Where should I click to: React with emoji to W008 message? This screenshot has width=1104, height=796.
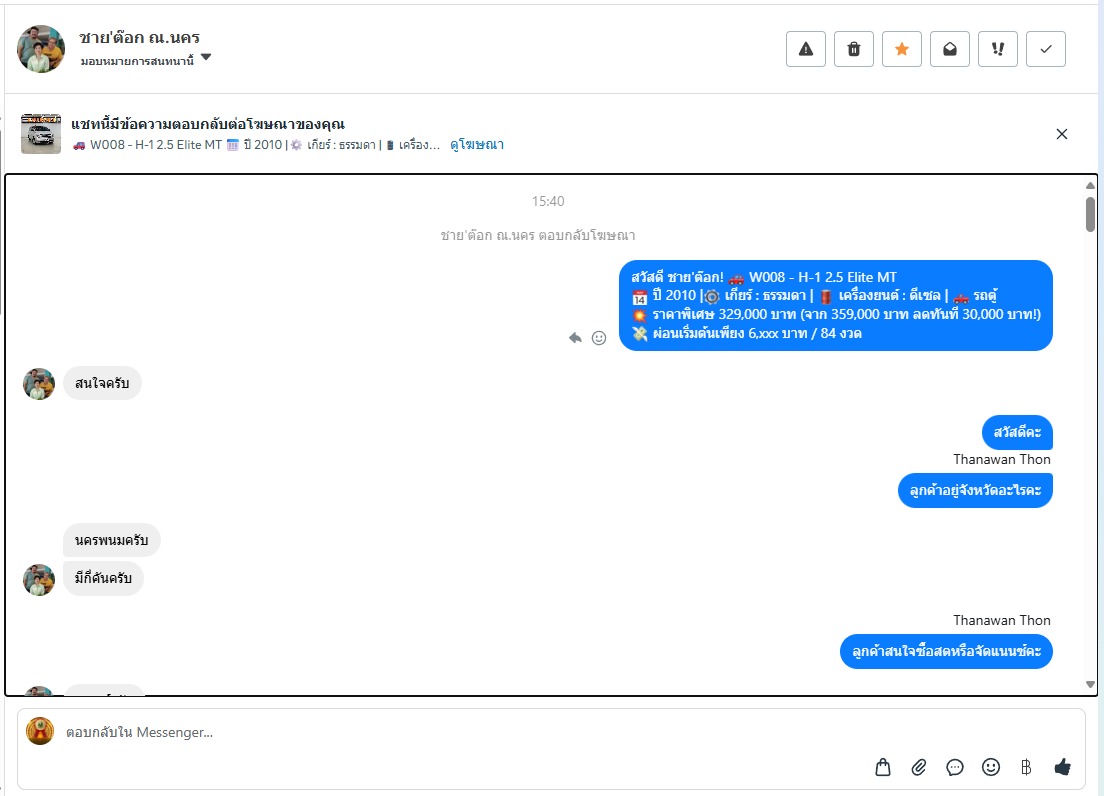coord(598,338)
